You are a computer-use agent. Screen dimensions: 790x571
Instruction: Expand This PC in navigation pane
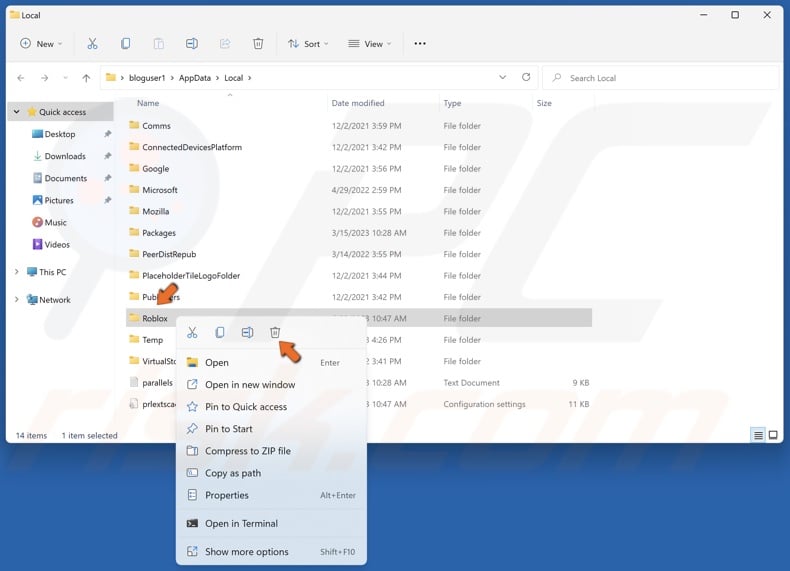click(17, 272)
